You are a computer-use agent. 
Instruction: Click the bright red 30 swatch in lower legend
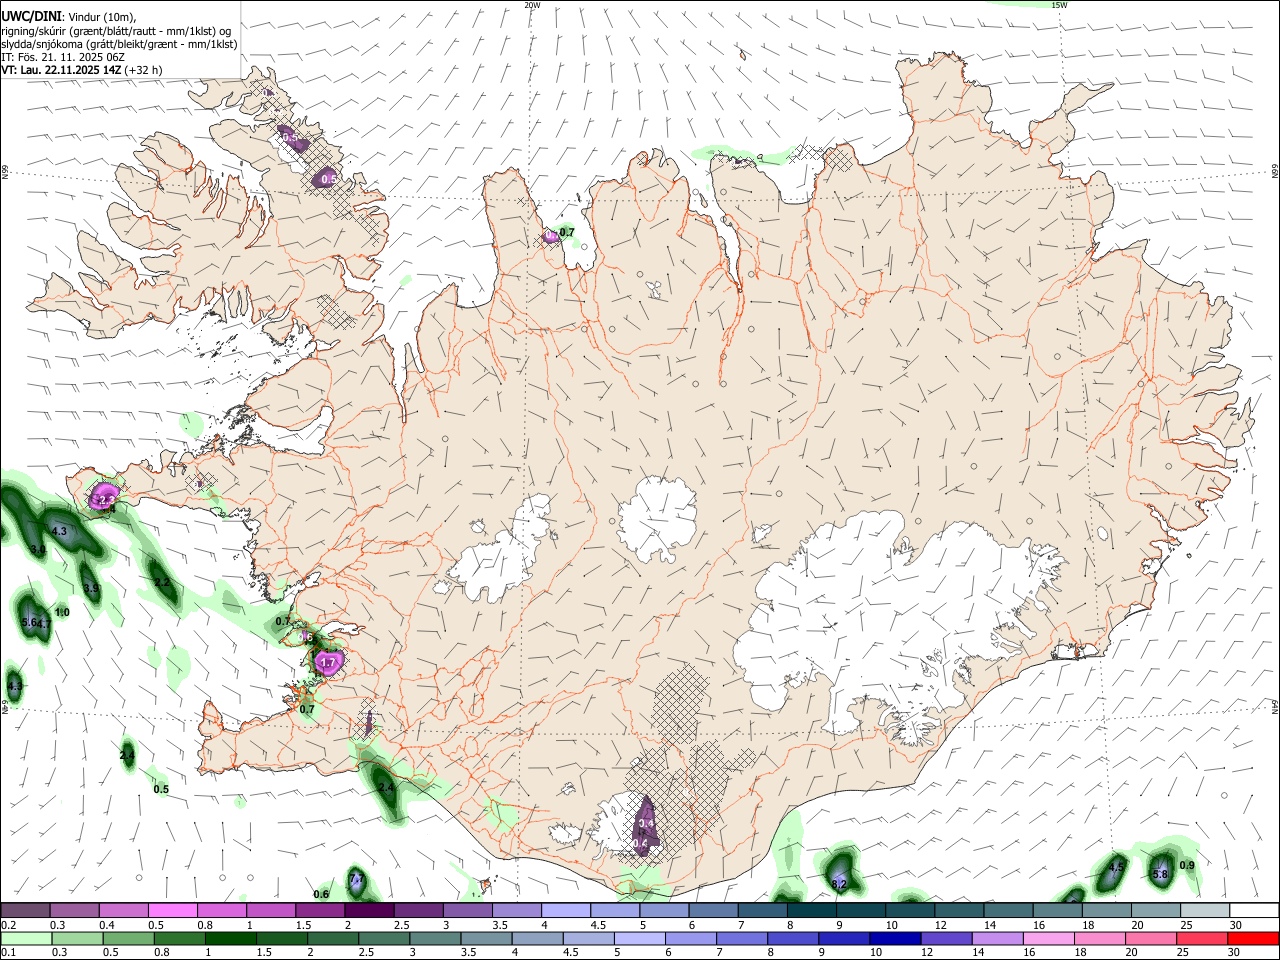[1254, 938]
